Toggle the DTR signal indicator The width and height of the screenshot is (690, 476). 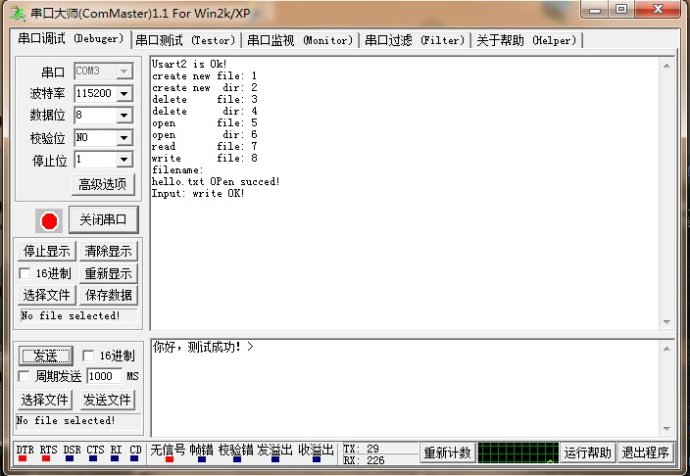point(25,457)
